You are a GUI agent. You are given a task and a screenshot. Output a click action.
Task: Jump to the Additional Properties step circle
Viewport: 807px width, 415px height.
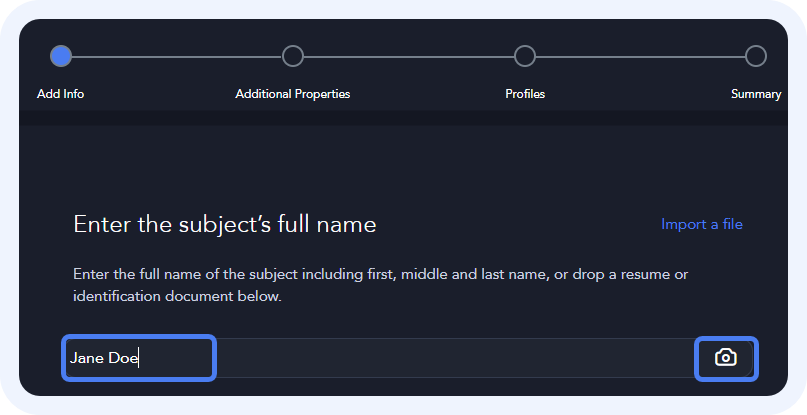point(293,56)
